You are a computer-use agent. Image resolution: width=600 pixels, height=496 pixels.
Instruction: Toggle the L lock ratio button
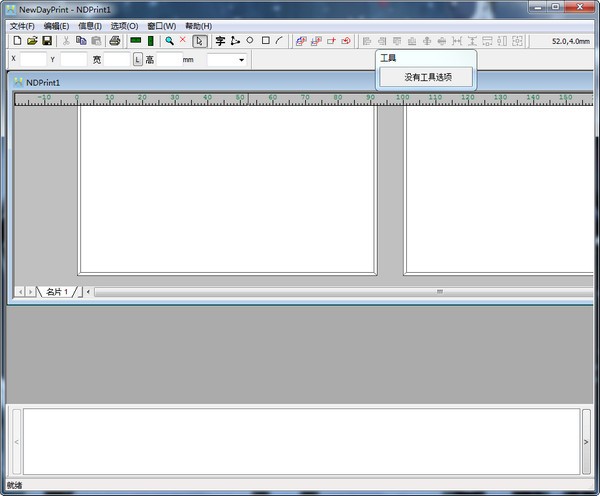point(138,60)
